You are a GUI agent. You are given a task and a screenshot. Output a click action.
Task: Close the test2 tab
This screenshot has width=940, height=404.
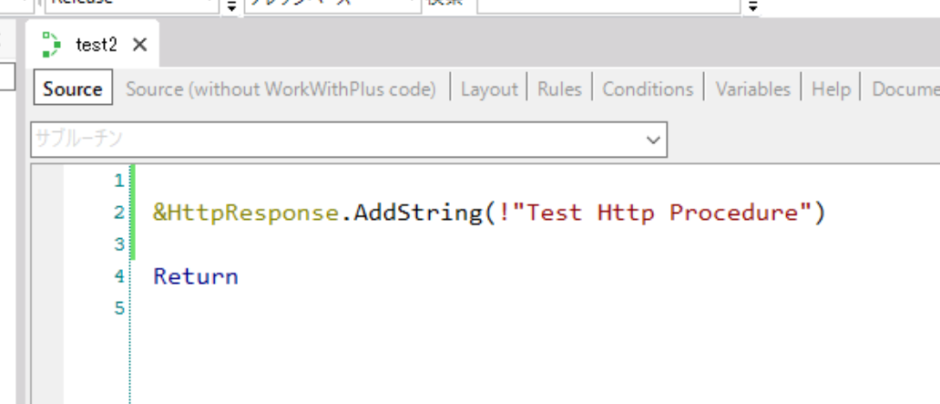139,44
